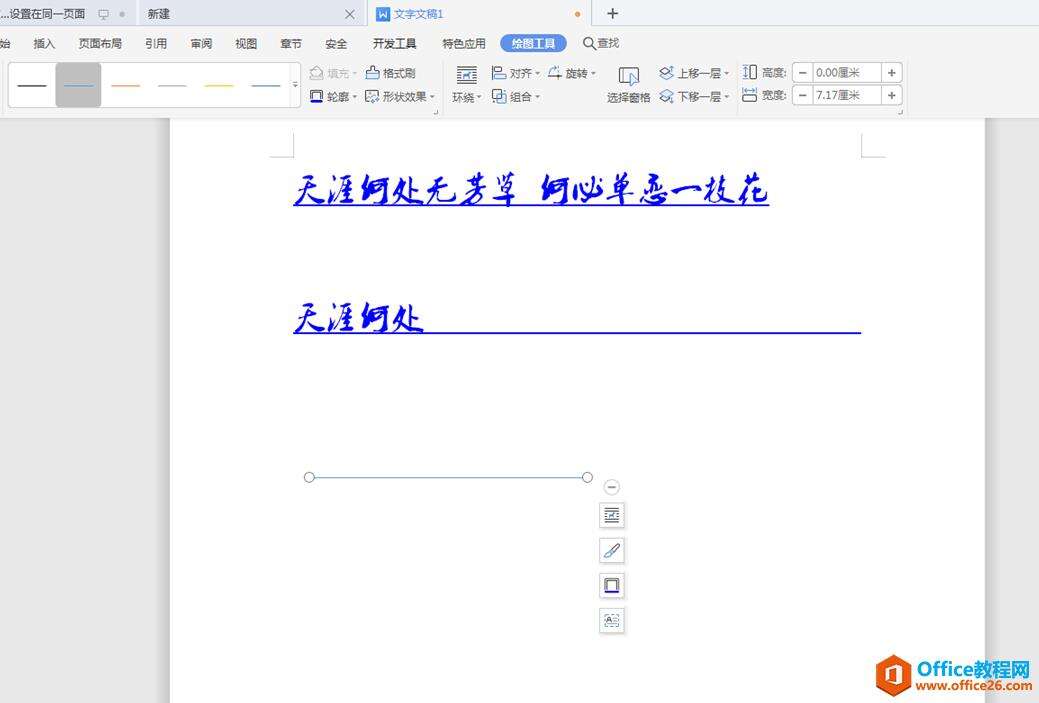Screen dimensions: 1039x703
Task: Click floating layout options icon
Action: (612, 515)
